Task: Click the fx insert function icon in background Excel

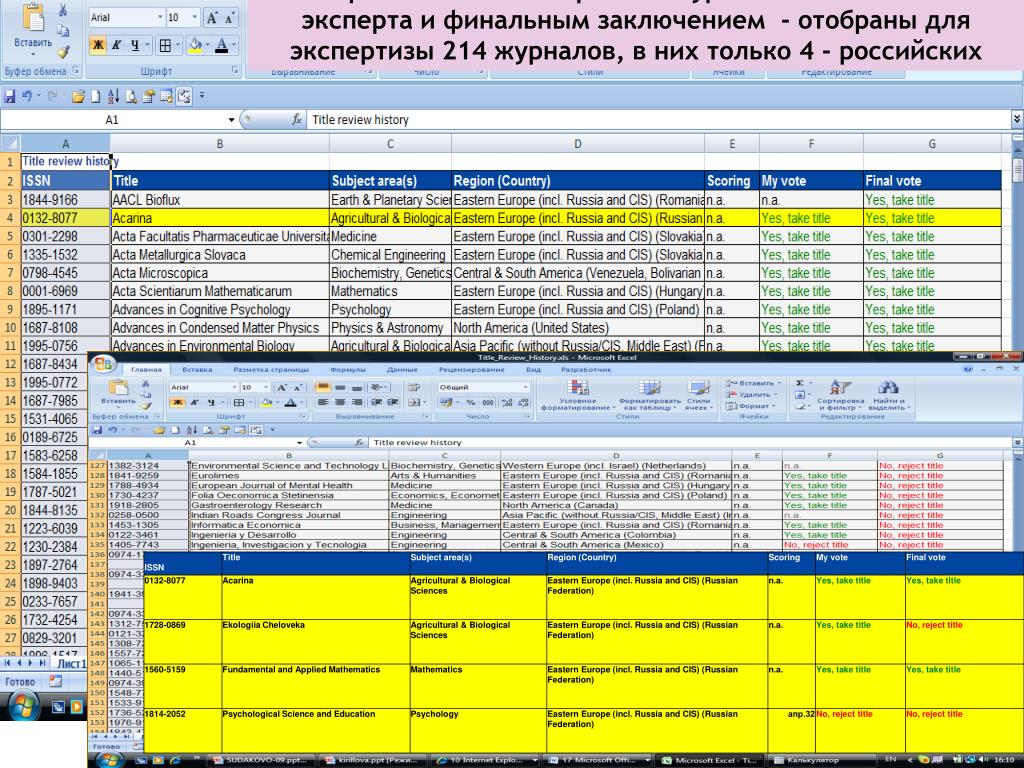Action: click(x=296, y=120)
